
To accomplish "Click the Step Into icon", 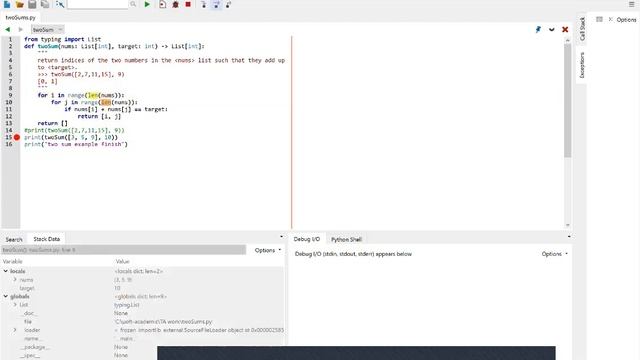I will pyautogui.click(x=204, y=4).
